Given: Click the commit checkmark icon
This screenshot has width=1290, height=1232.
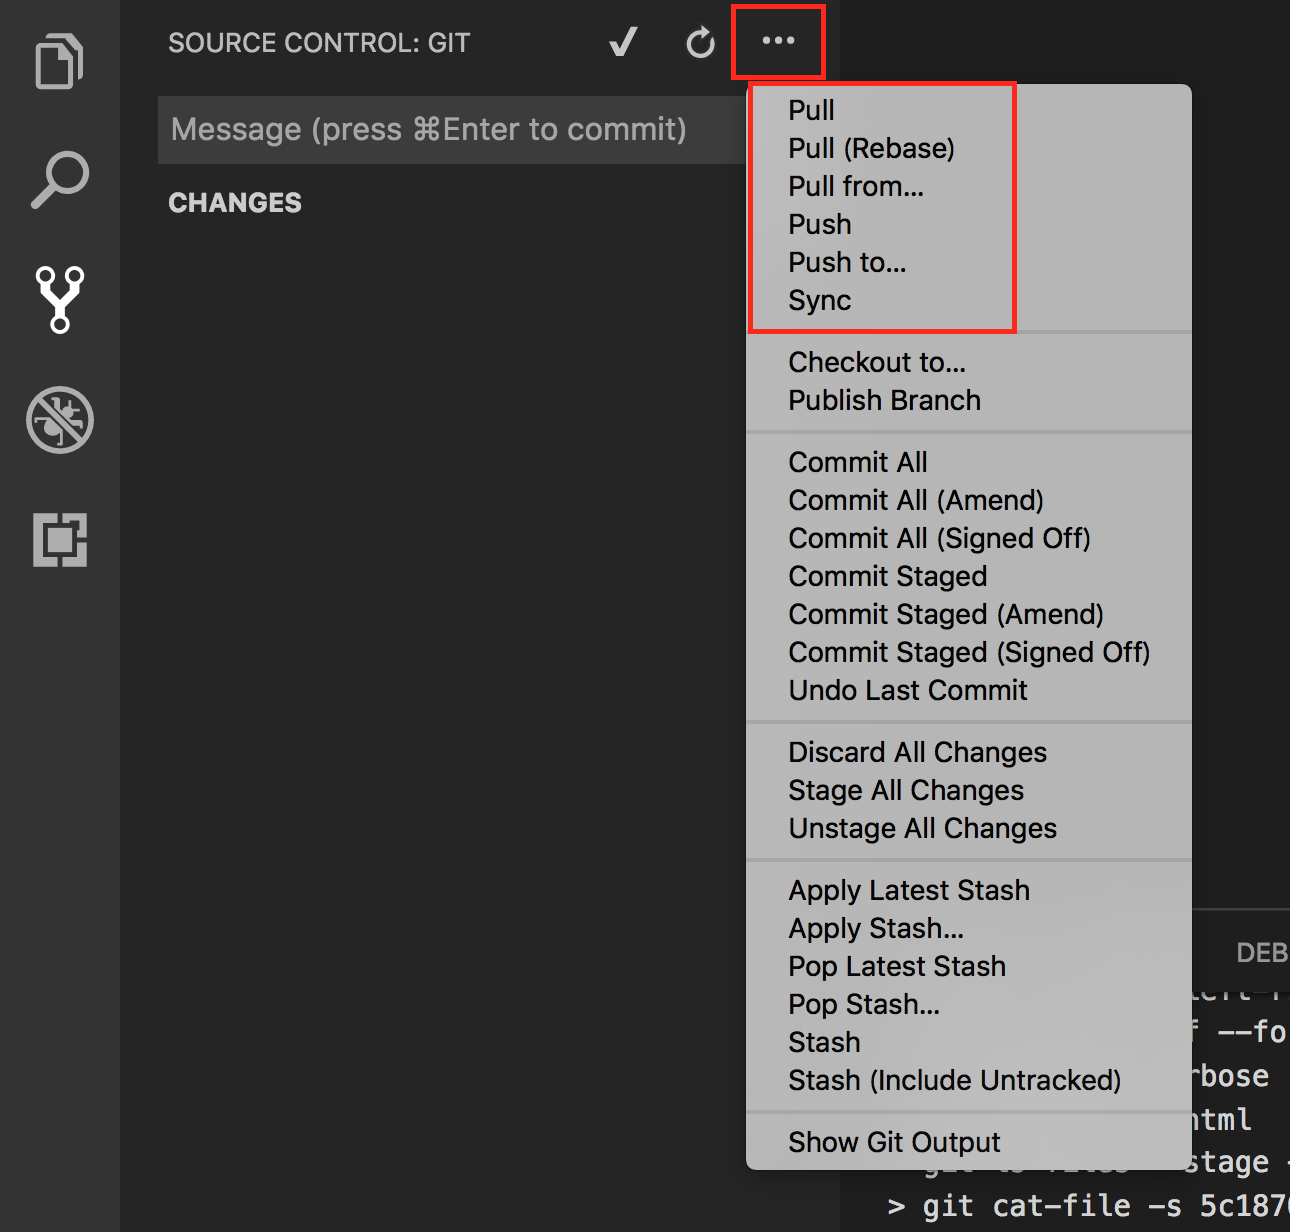Looking at the screenshot, I should click(x=623, y=42).
